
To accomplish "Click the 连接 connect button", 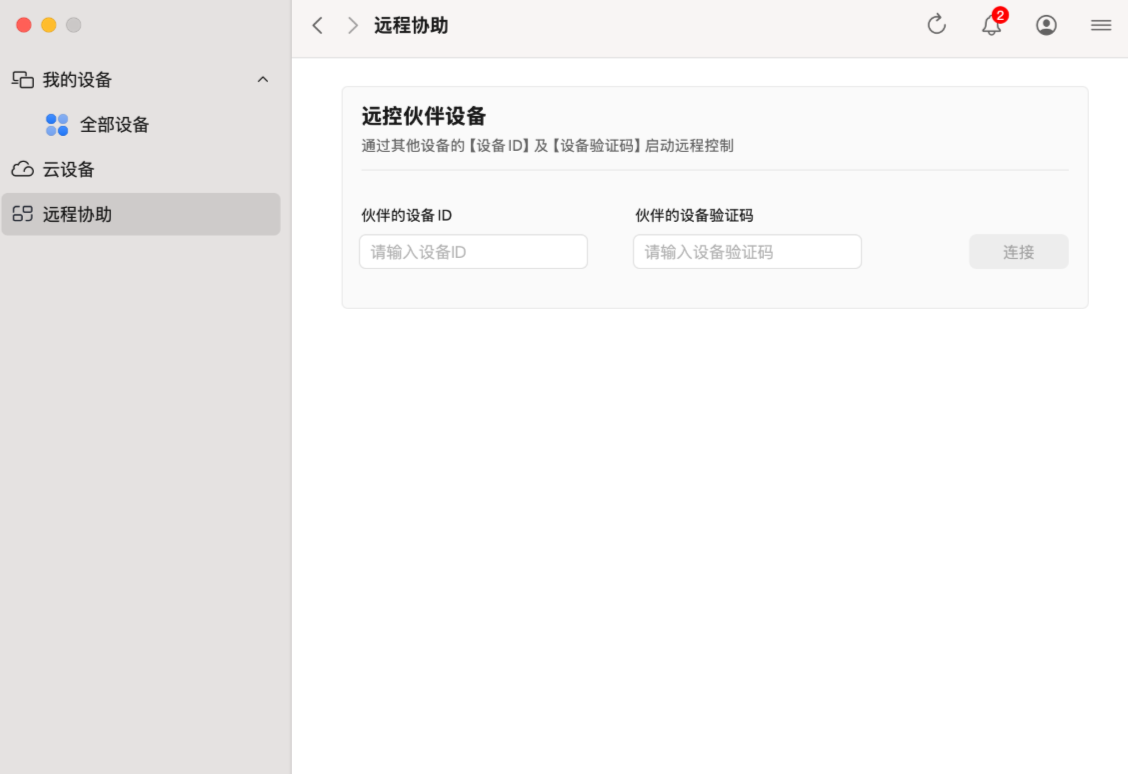I will (1018, 251).
